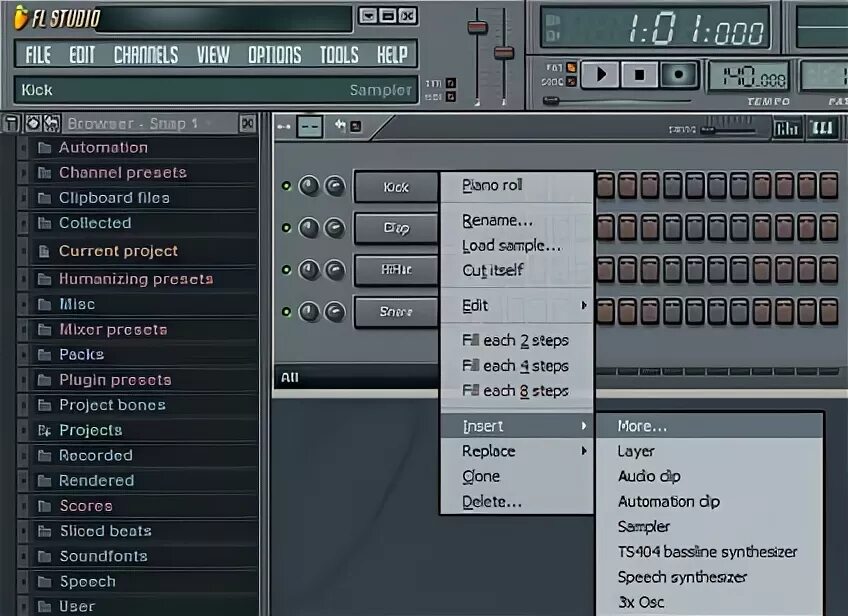Mute the HiHat channel via green LED
This screenshot has height=616, width=848.
287,269
